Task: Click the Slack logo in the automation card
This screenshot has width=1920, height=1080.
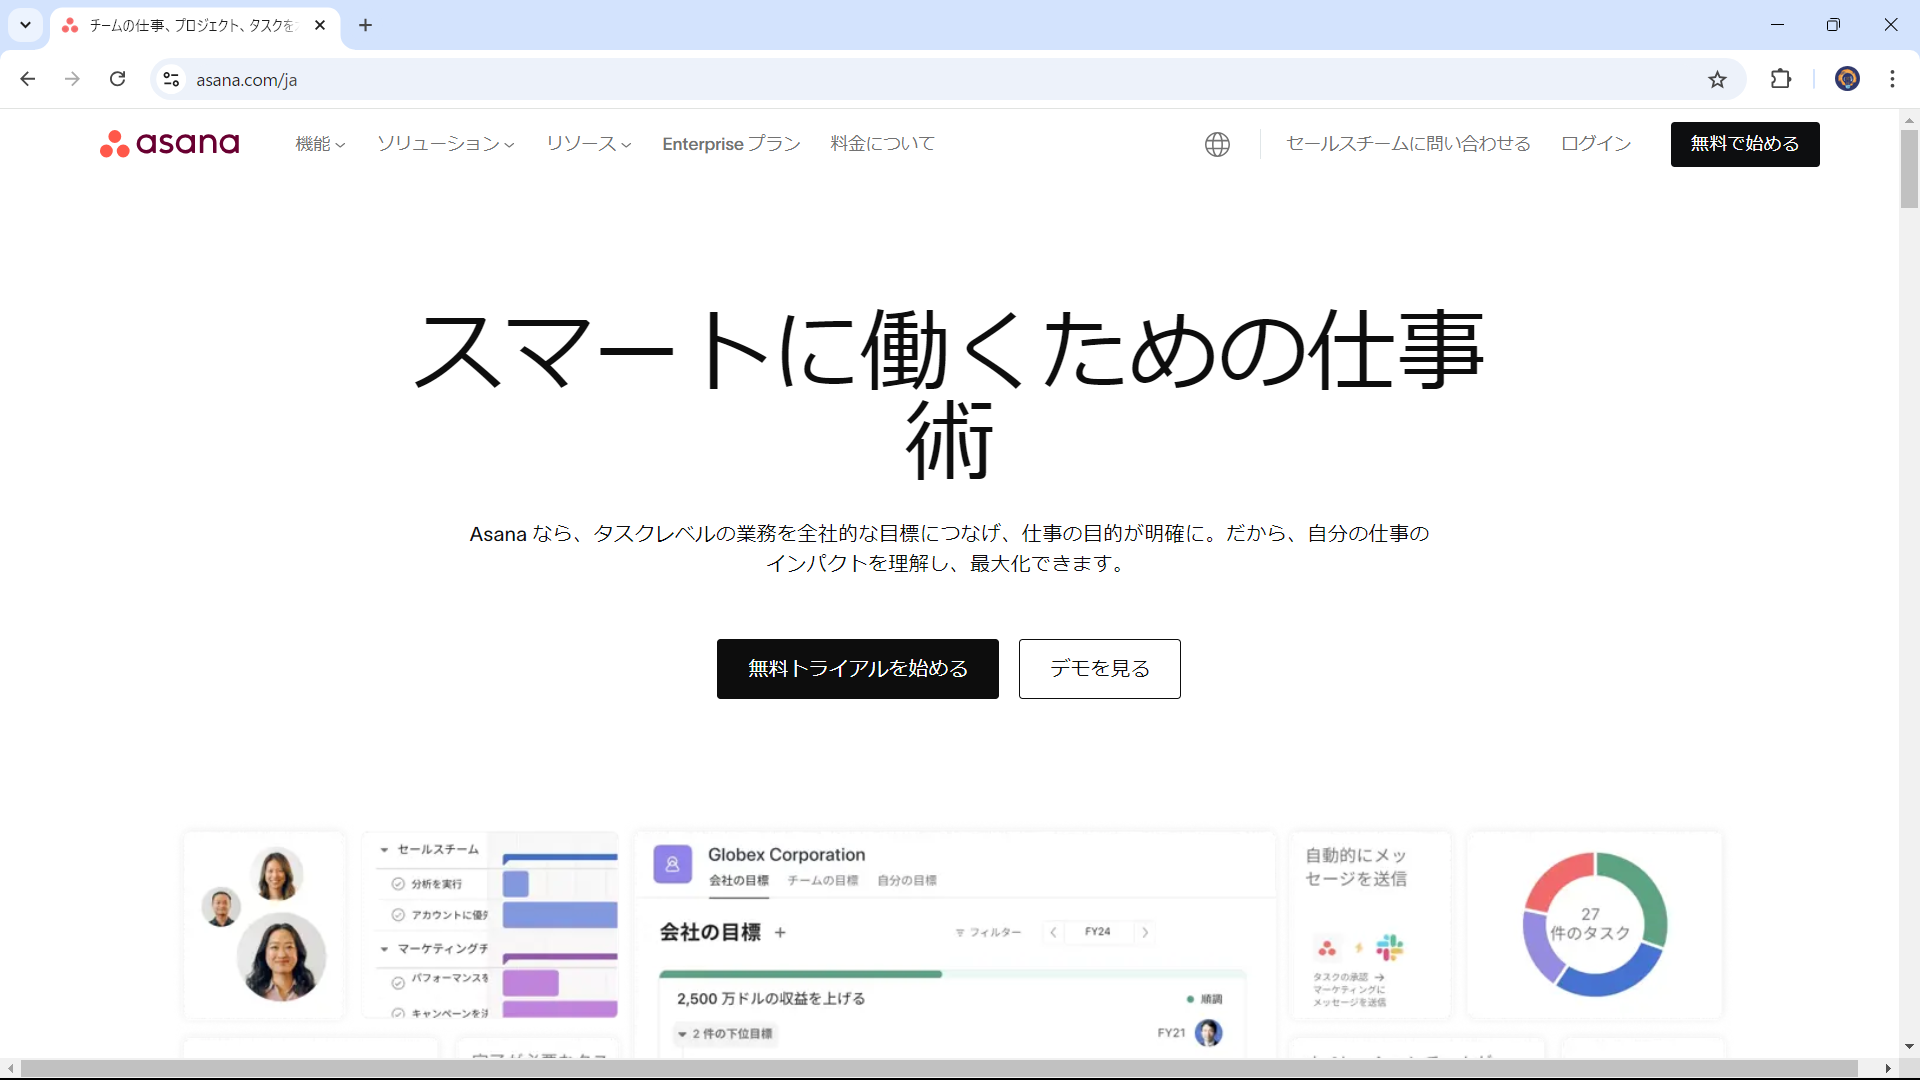Action: pos(1389,947)
